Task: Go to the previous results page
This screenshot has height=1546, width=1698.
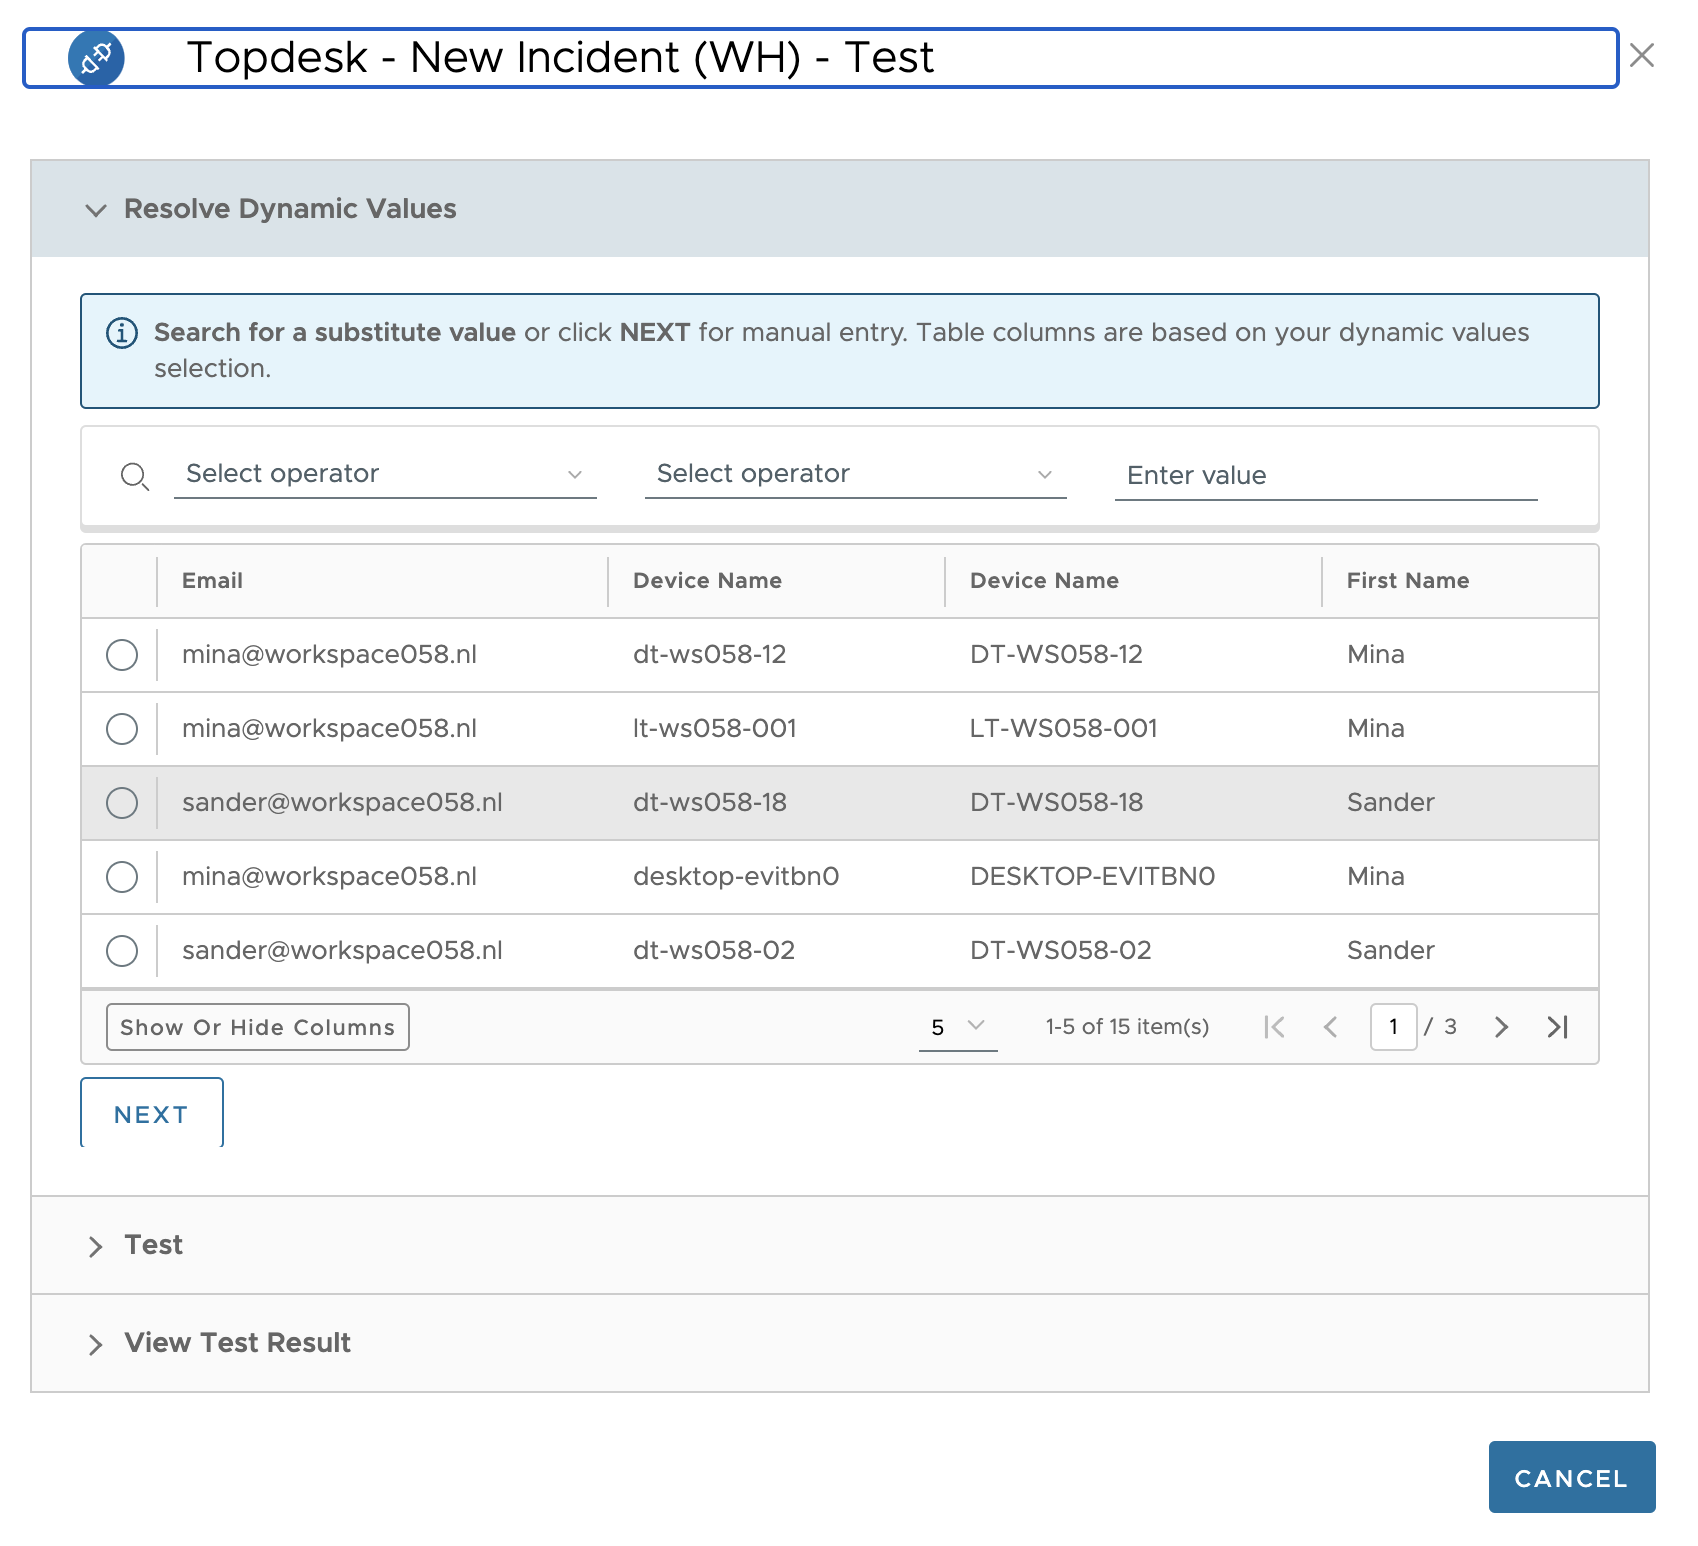Action: [1331, 1026]
